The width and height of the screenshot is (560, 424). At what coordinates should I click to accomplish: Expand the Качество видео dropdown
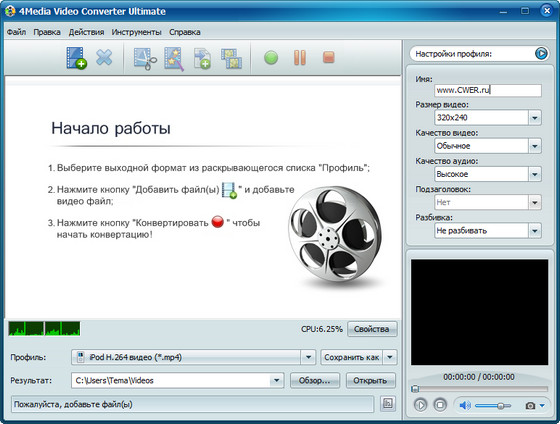535,146
